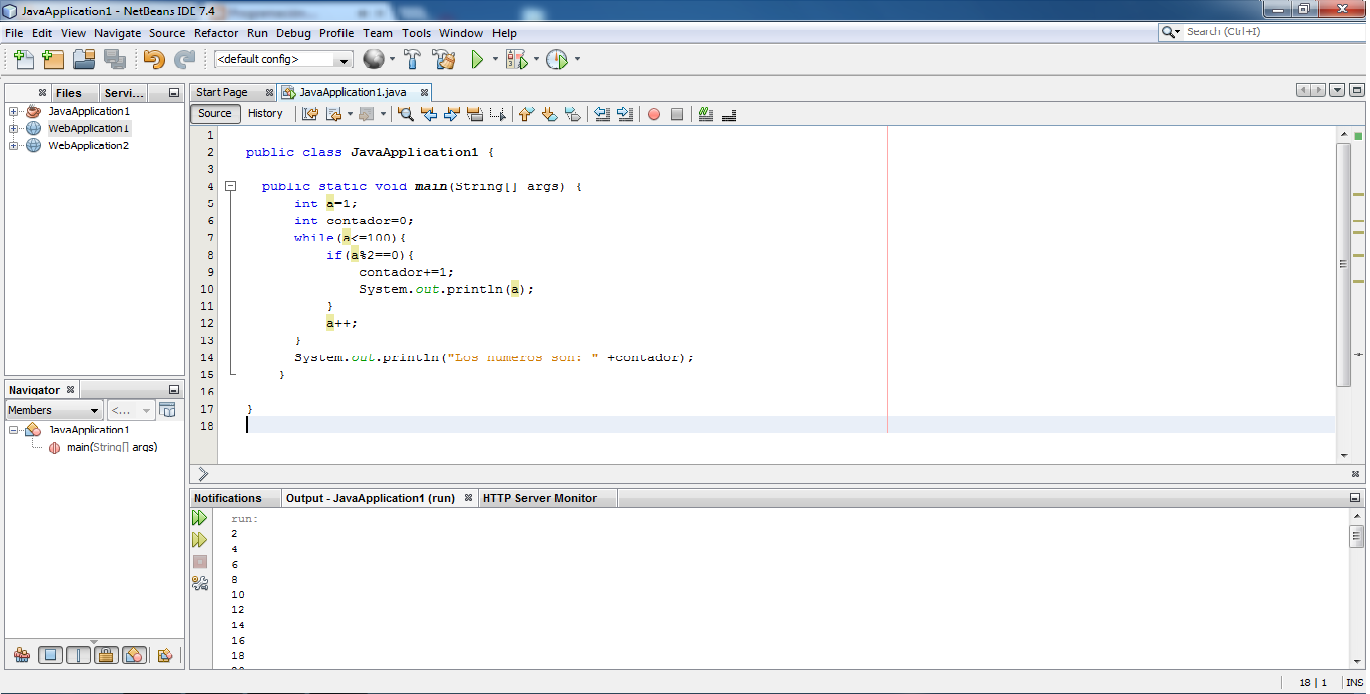Undo the last edit
Viewport: 1370px width, 694px height.
coord(155,59)
